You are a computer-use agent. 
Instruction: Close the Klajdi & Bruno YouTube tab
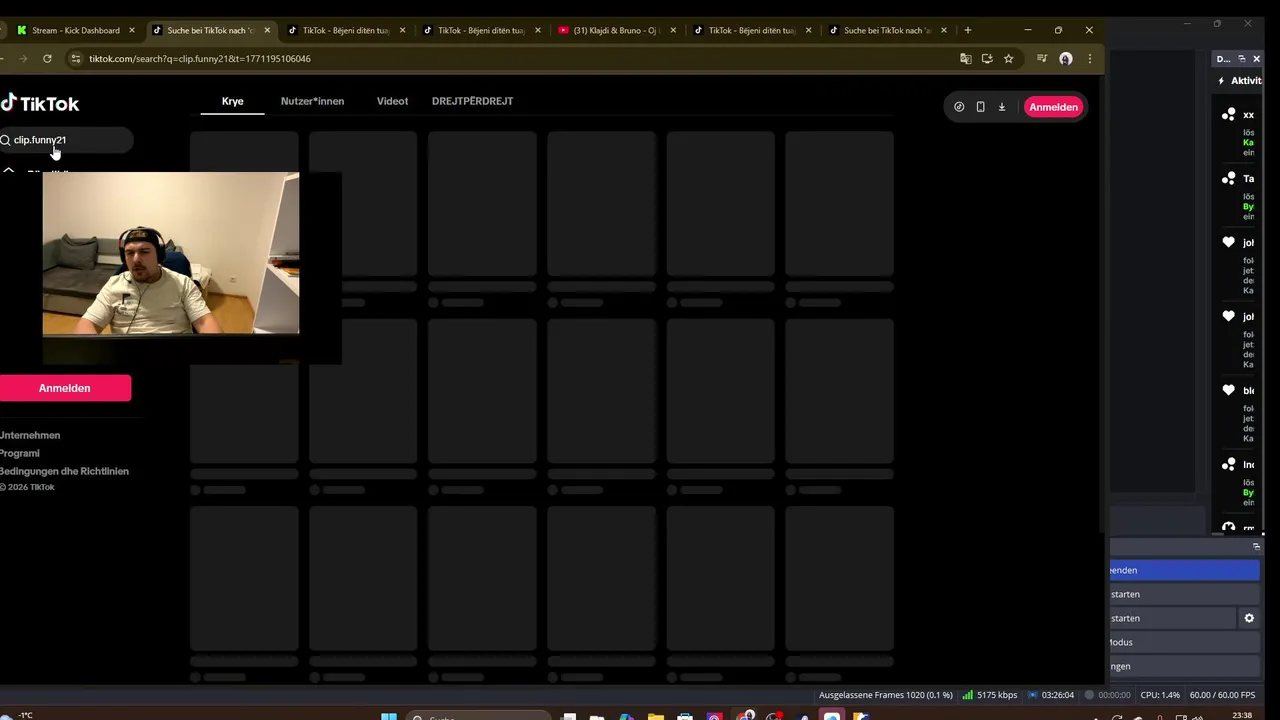coord(673,30)
